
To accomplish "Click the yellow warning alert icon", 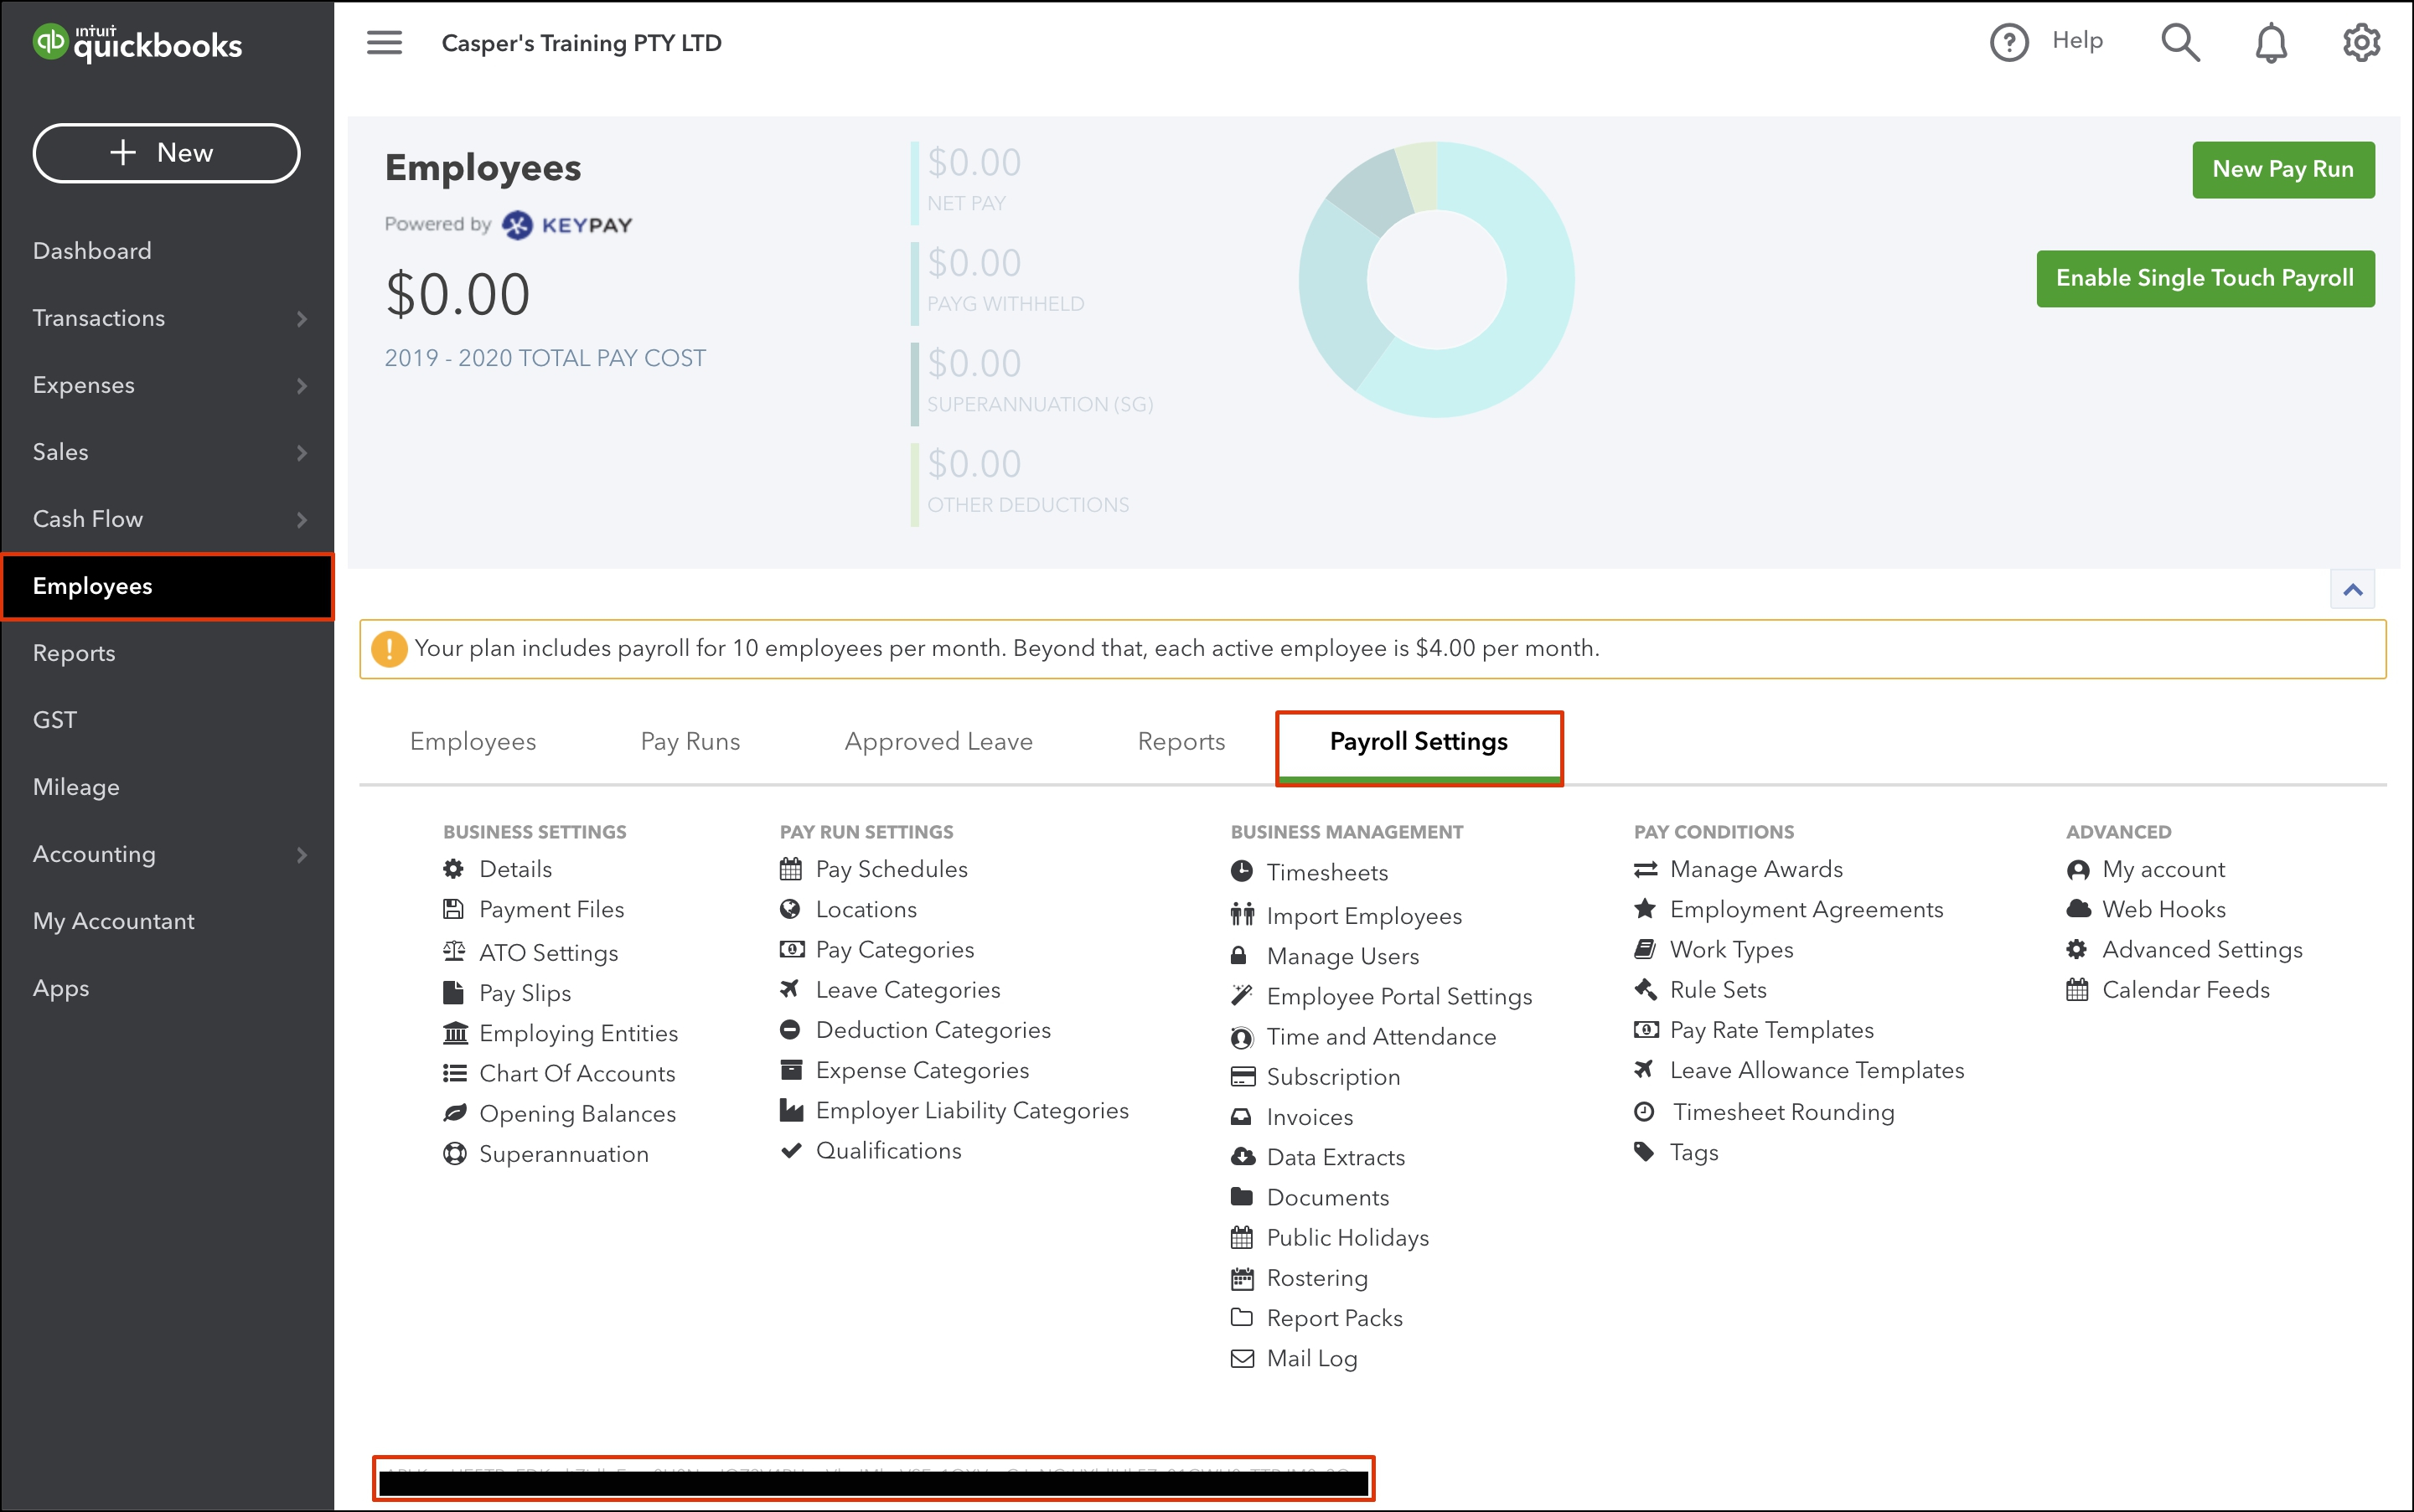I will [x=389, y=649].
